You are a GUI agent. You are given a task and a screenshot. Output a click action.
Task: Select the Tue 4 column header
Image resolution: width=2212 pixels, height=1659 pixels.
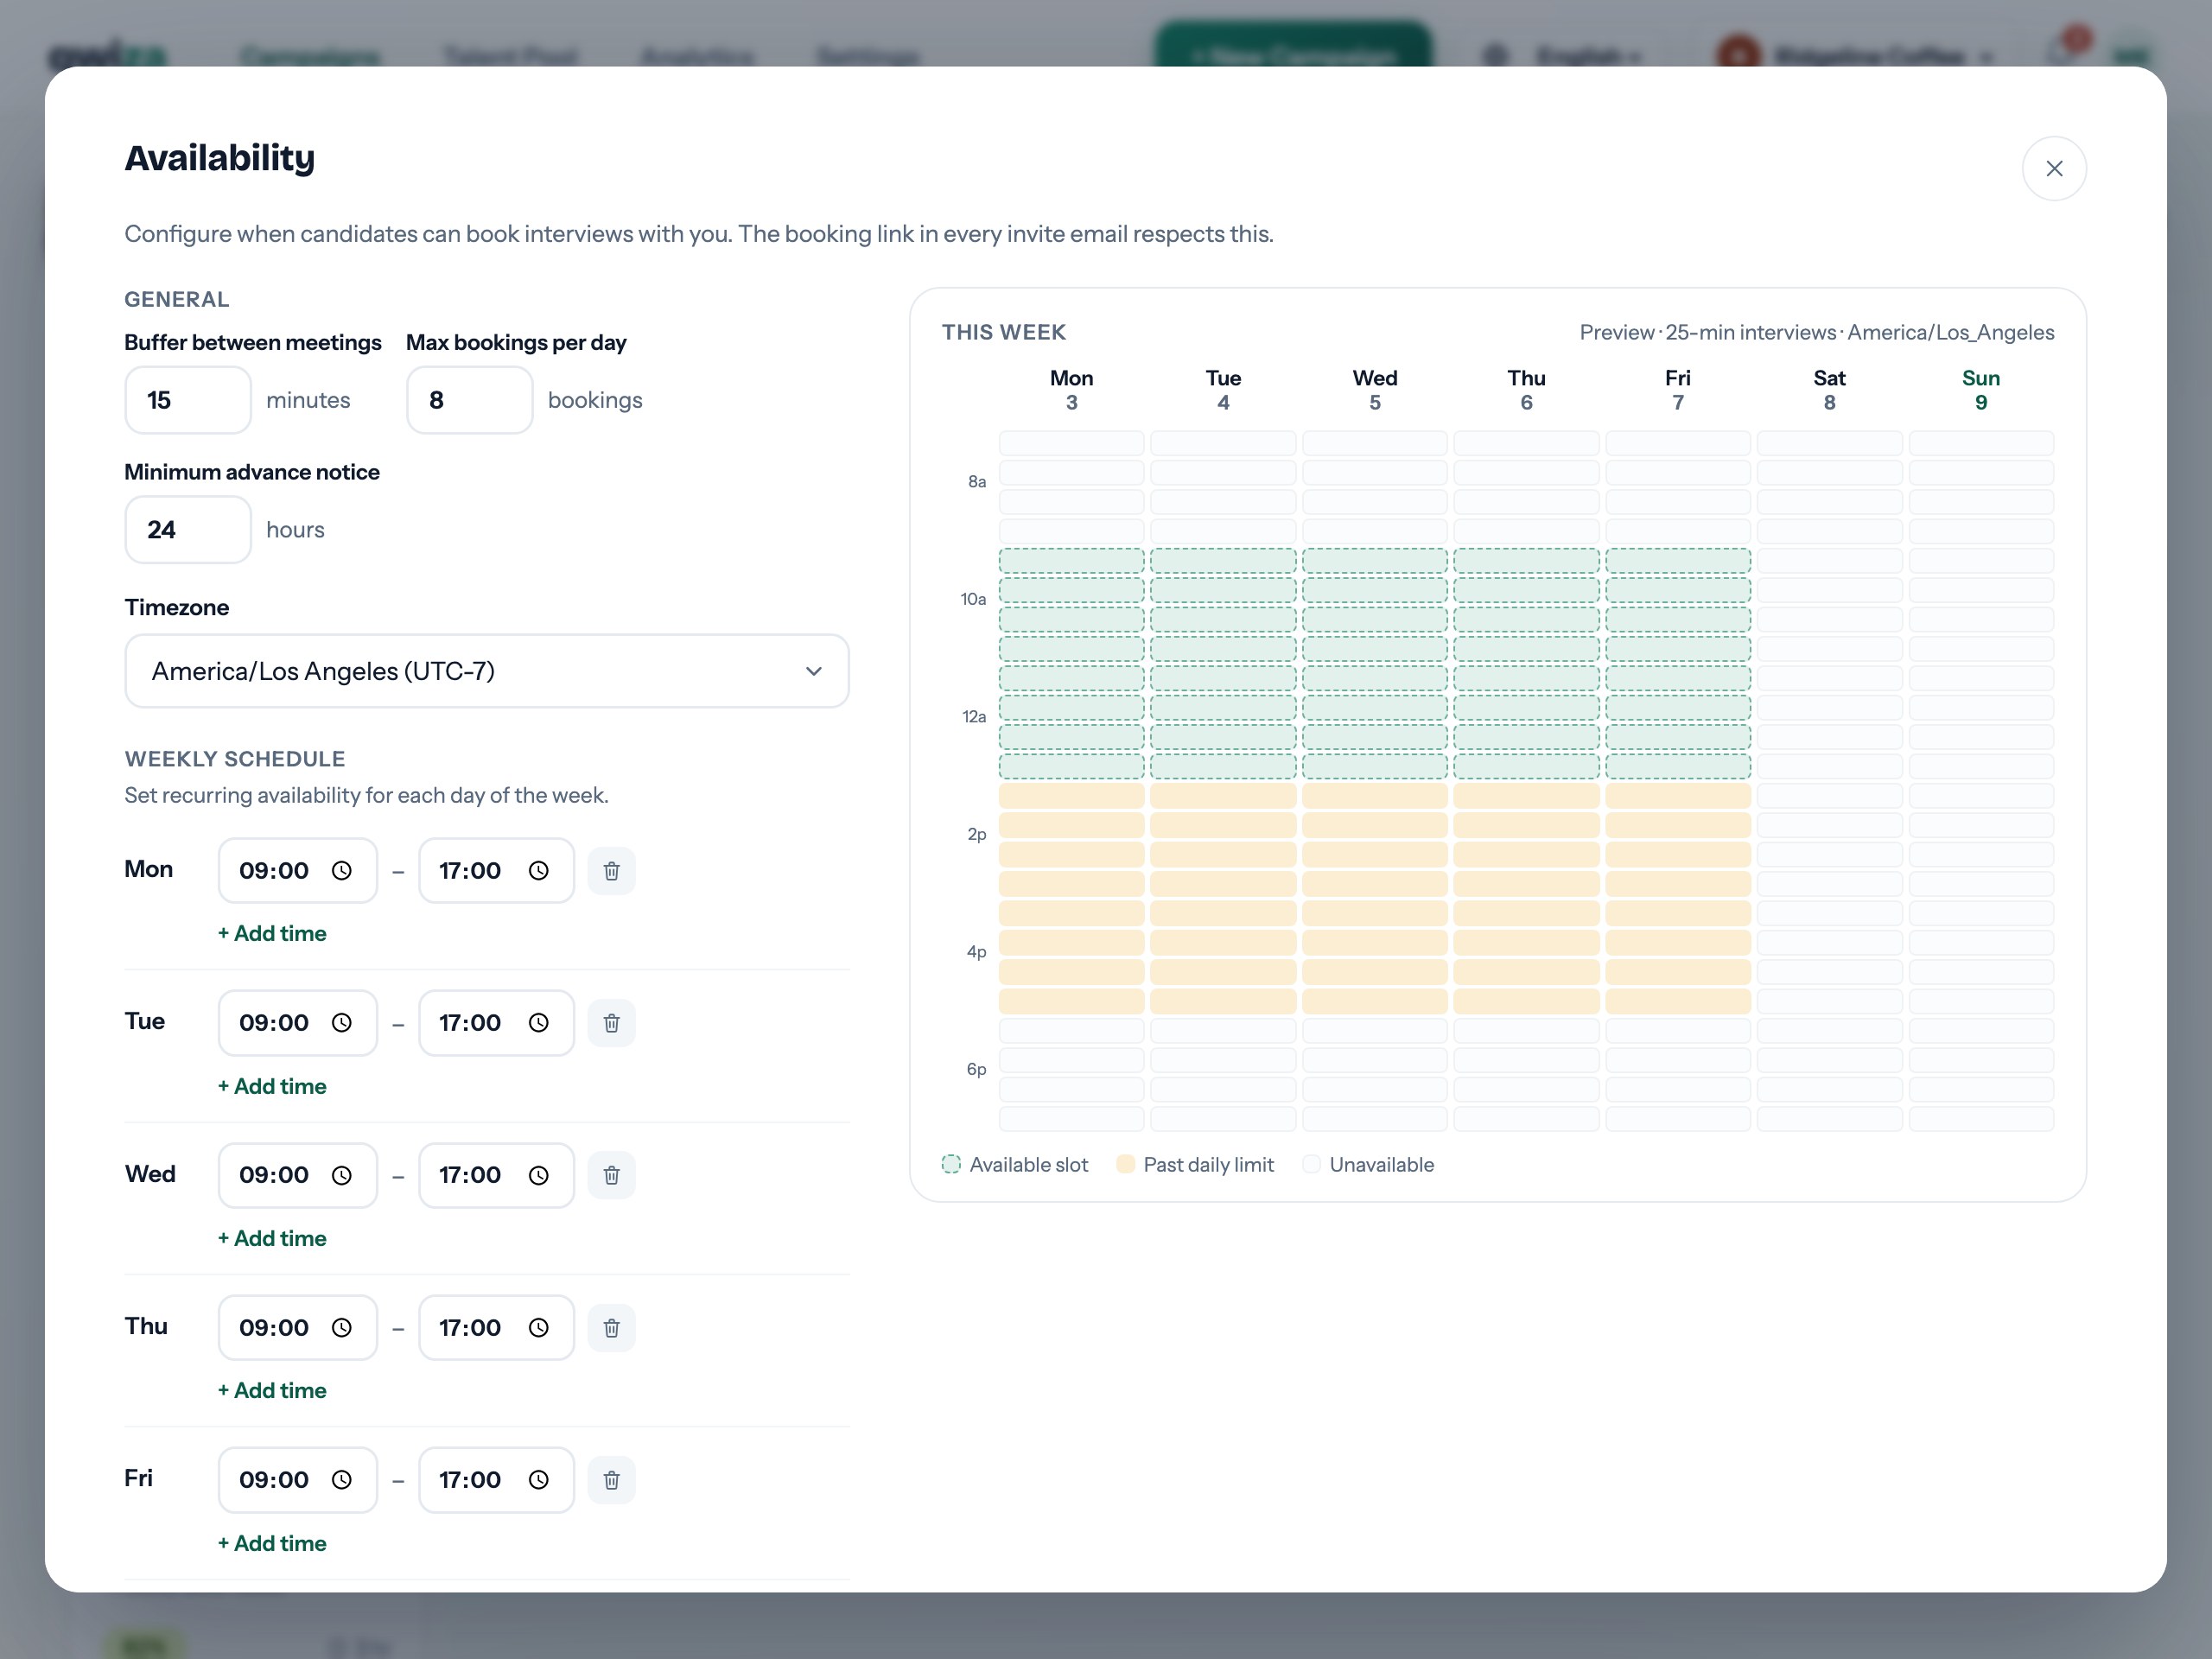click(1223, 390)
